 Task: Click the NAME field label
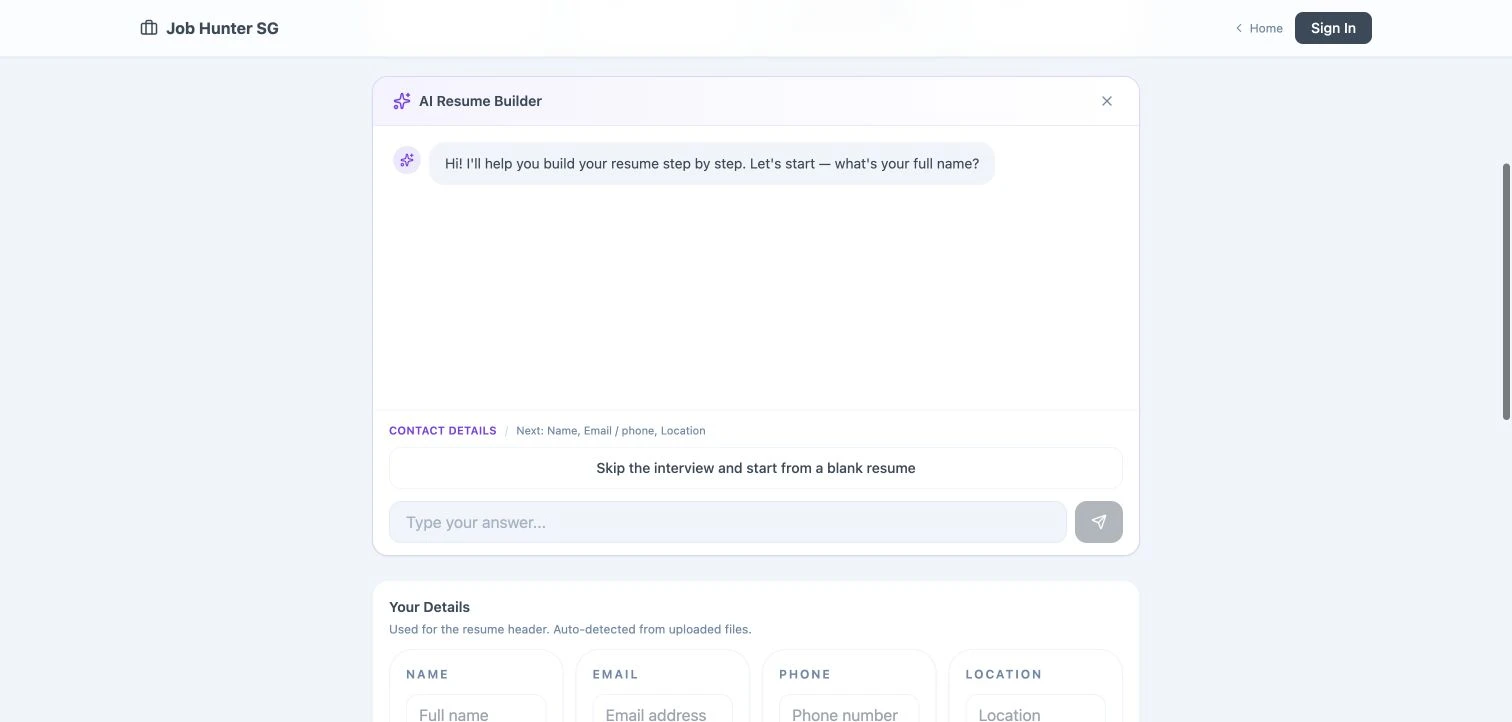click(427, 675)
